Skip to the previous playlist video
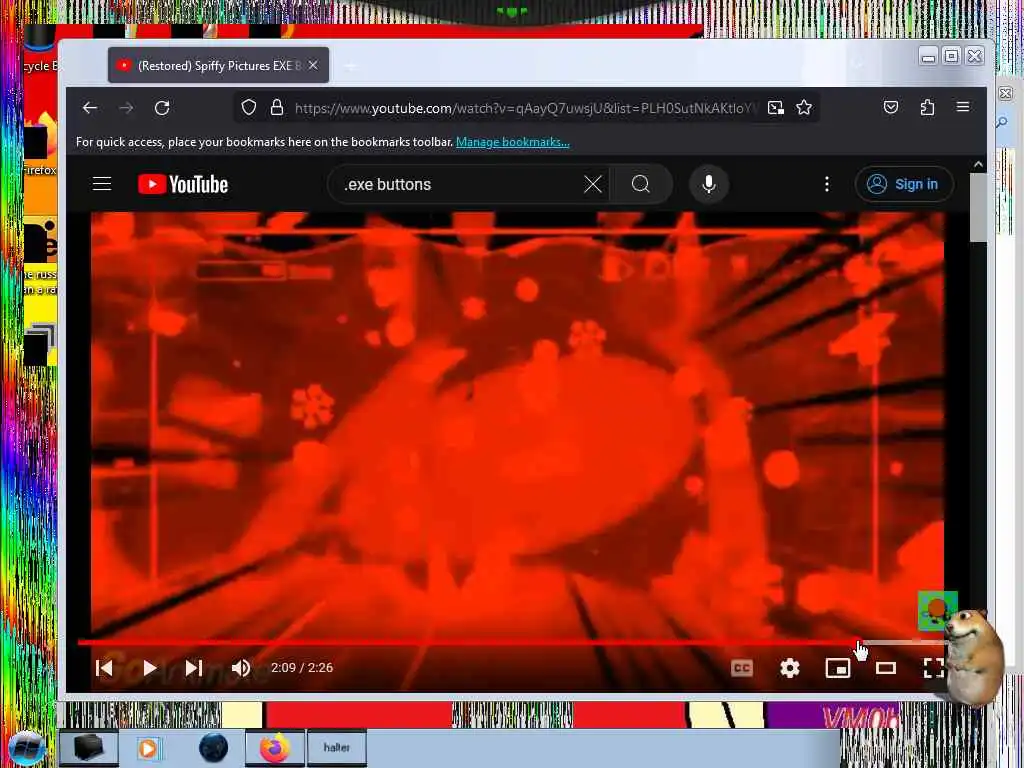This screenshot has width=1024, height=768. tap(104, 668)
